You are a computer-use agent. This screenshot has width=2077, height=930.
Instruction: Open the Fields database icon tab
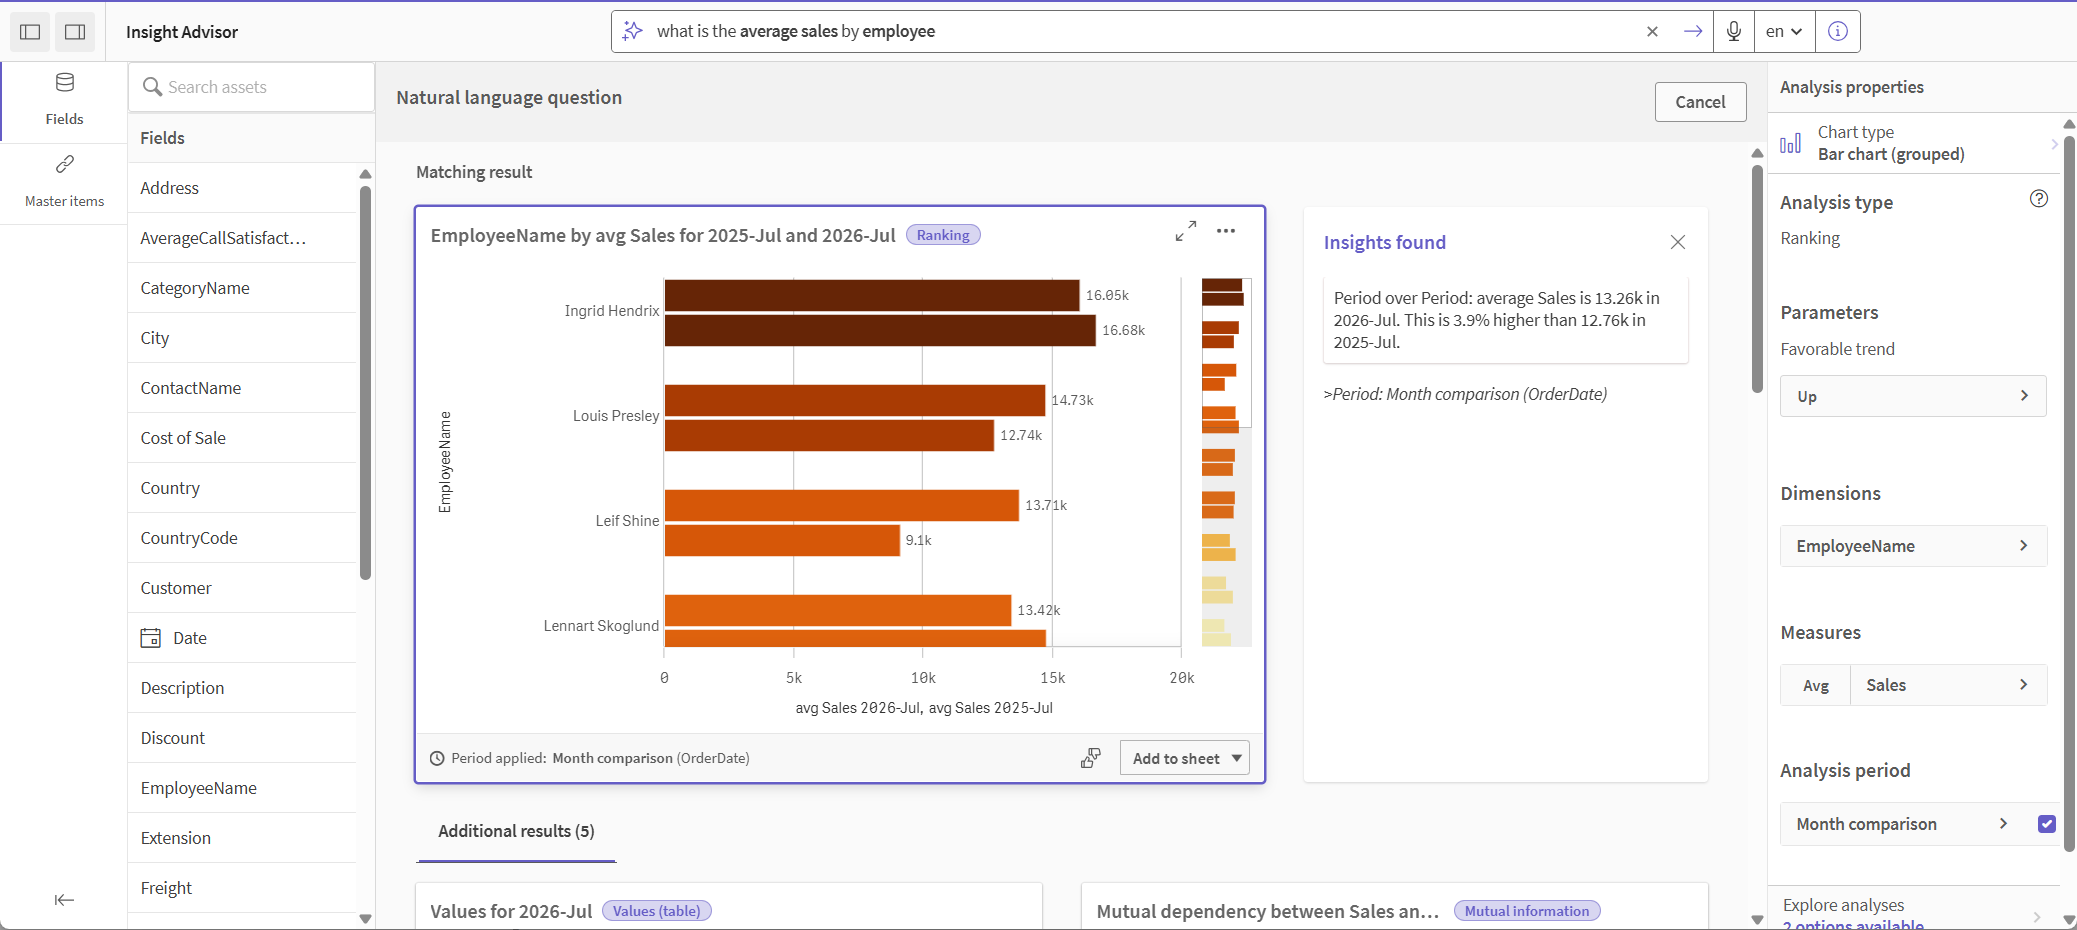(65, 100)
